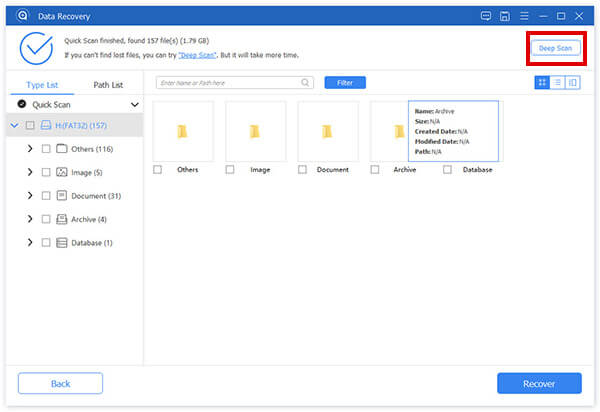Select the Document folder checkbox in grid
Viewport: 600px width, 412px height.
click(x=302, y=169)
